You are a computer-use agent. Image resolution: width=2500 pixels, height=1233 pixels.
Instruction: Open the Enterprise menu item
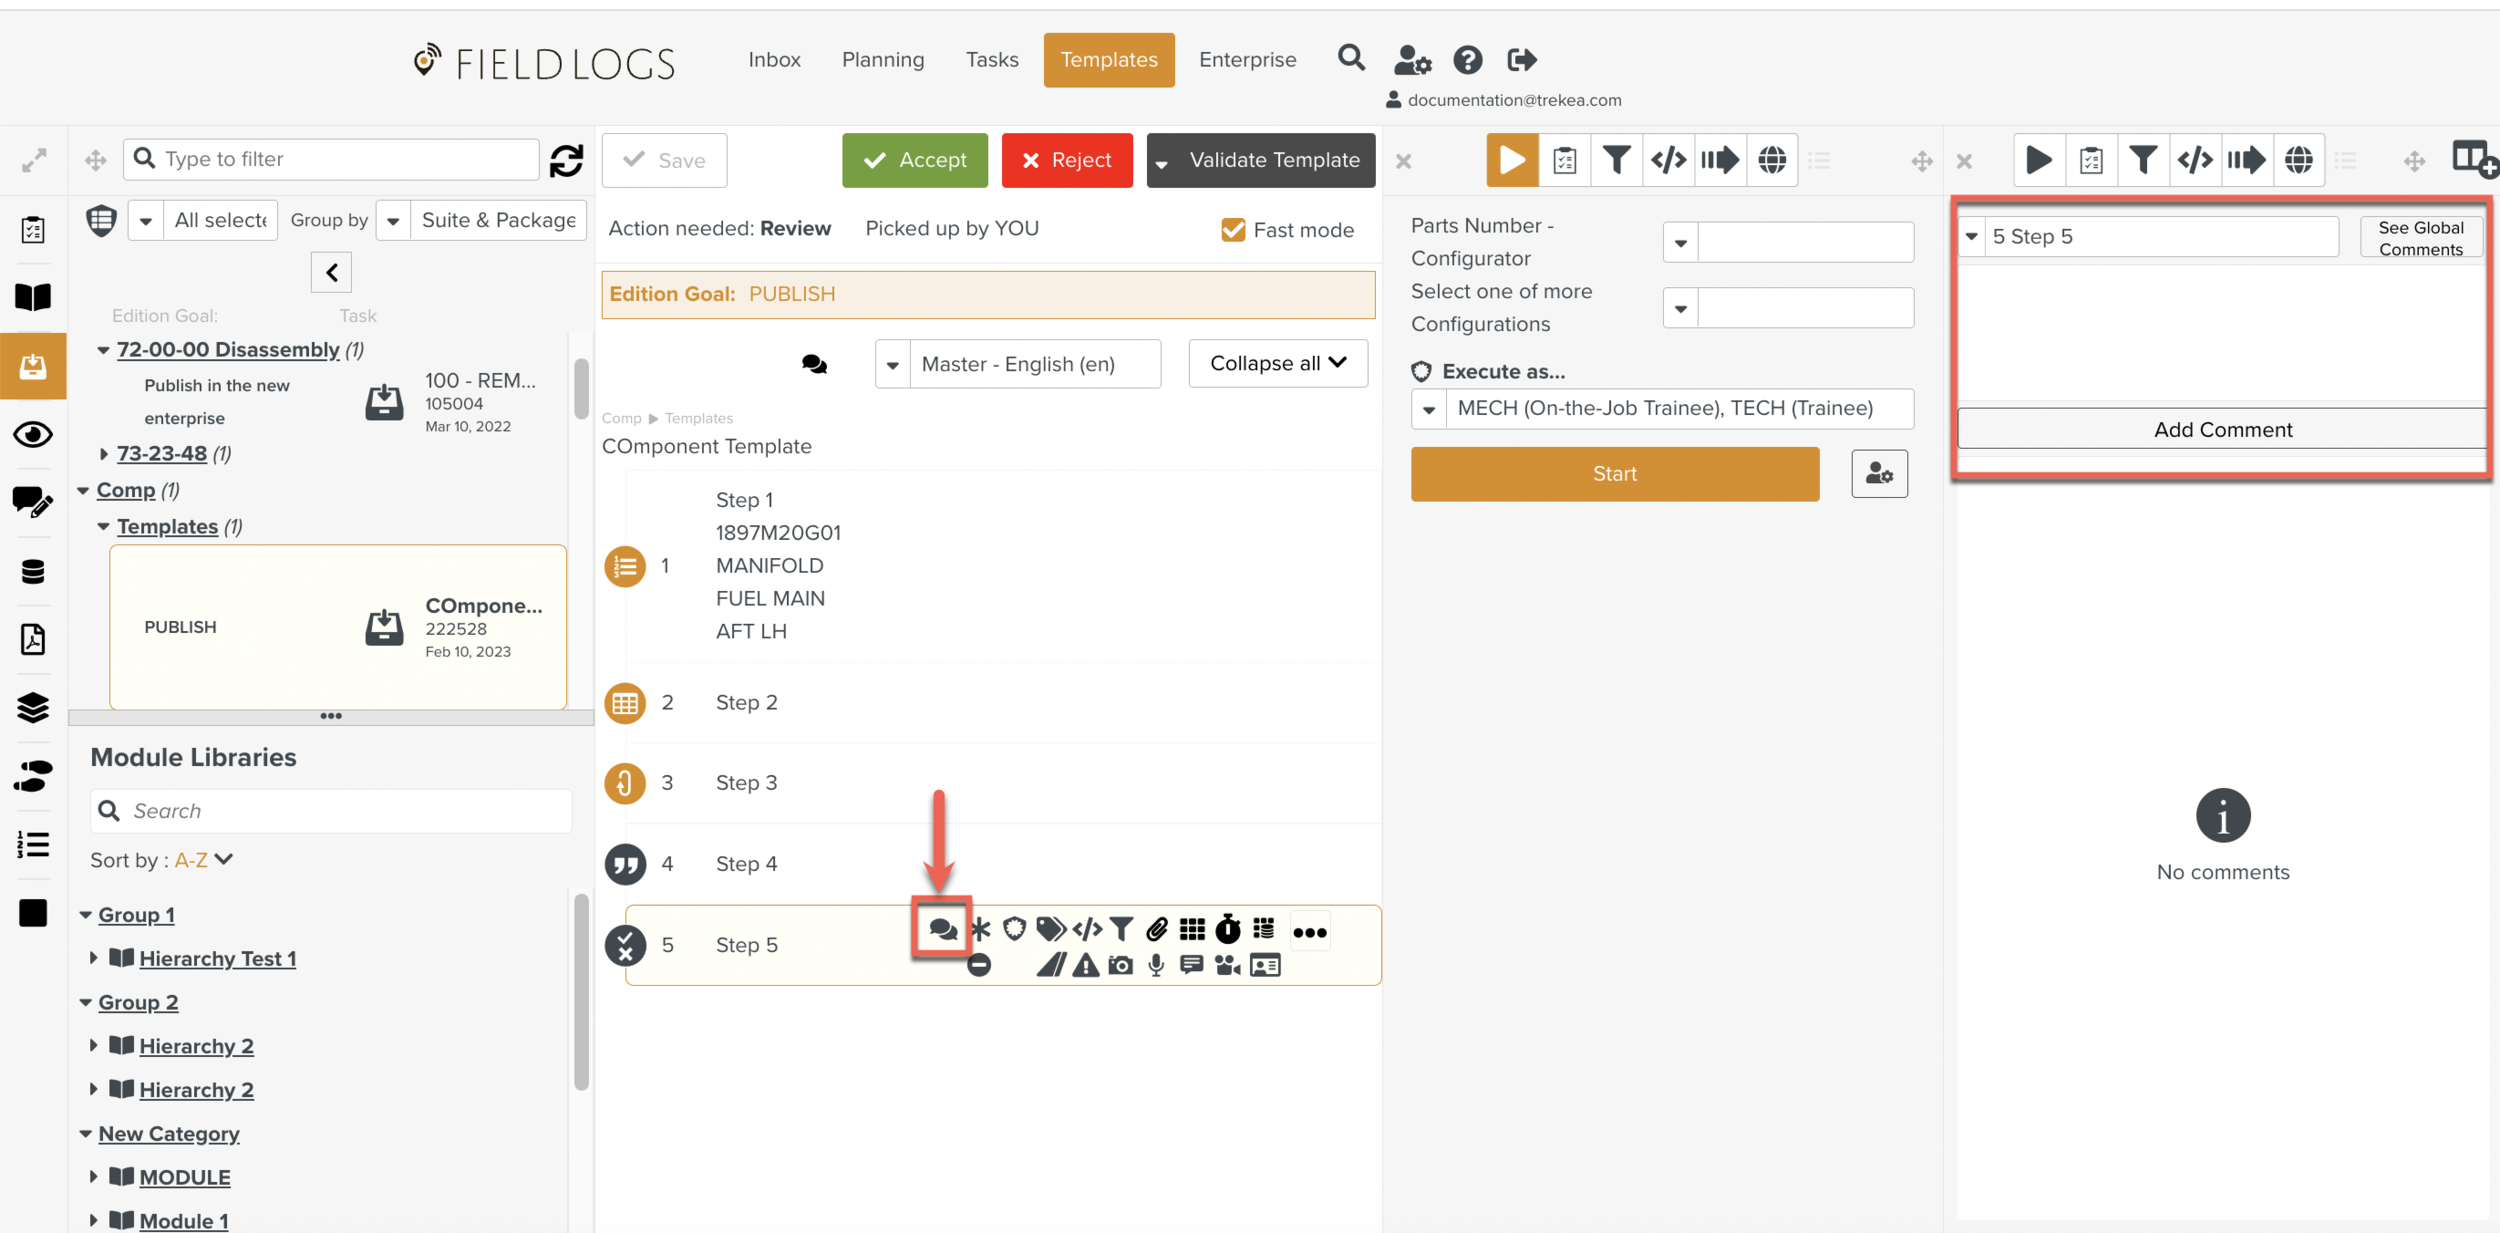[x=1247, y=60]
